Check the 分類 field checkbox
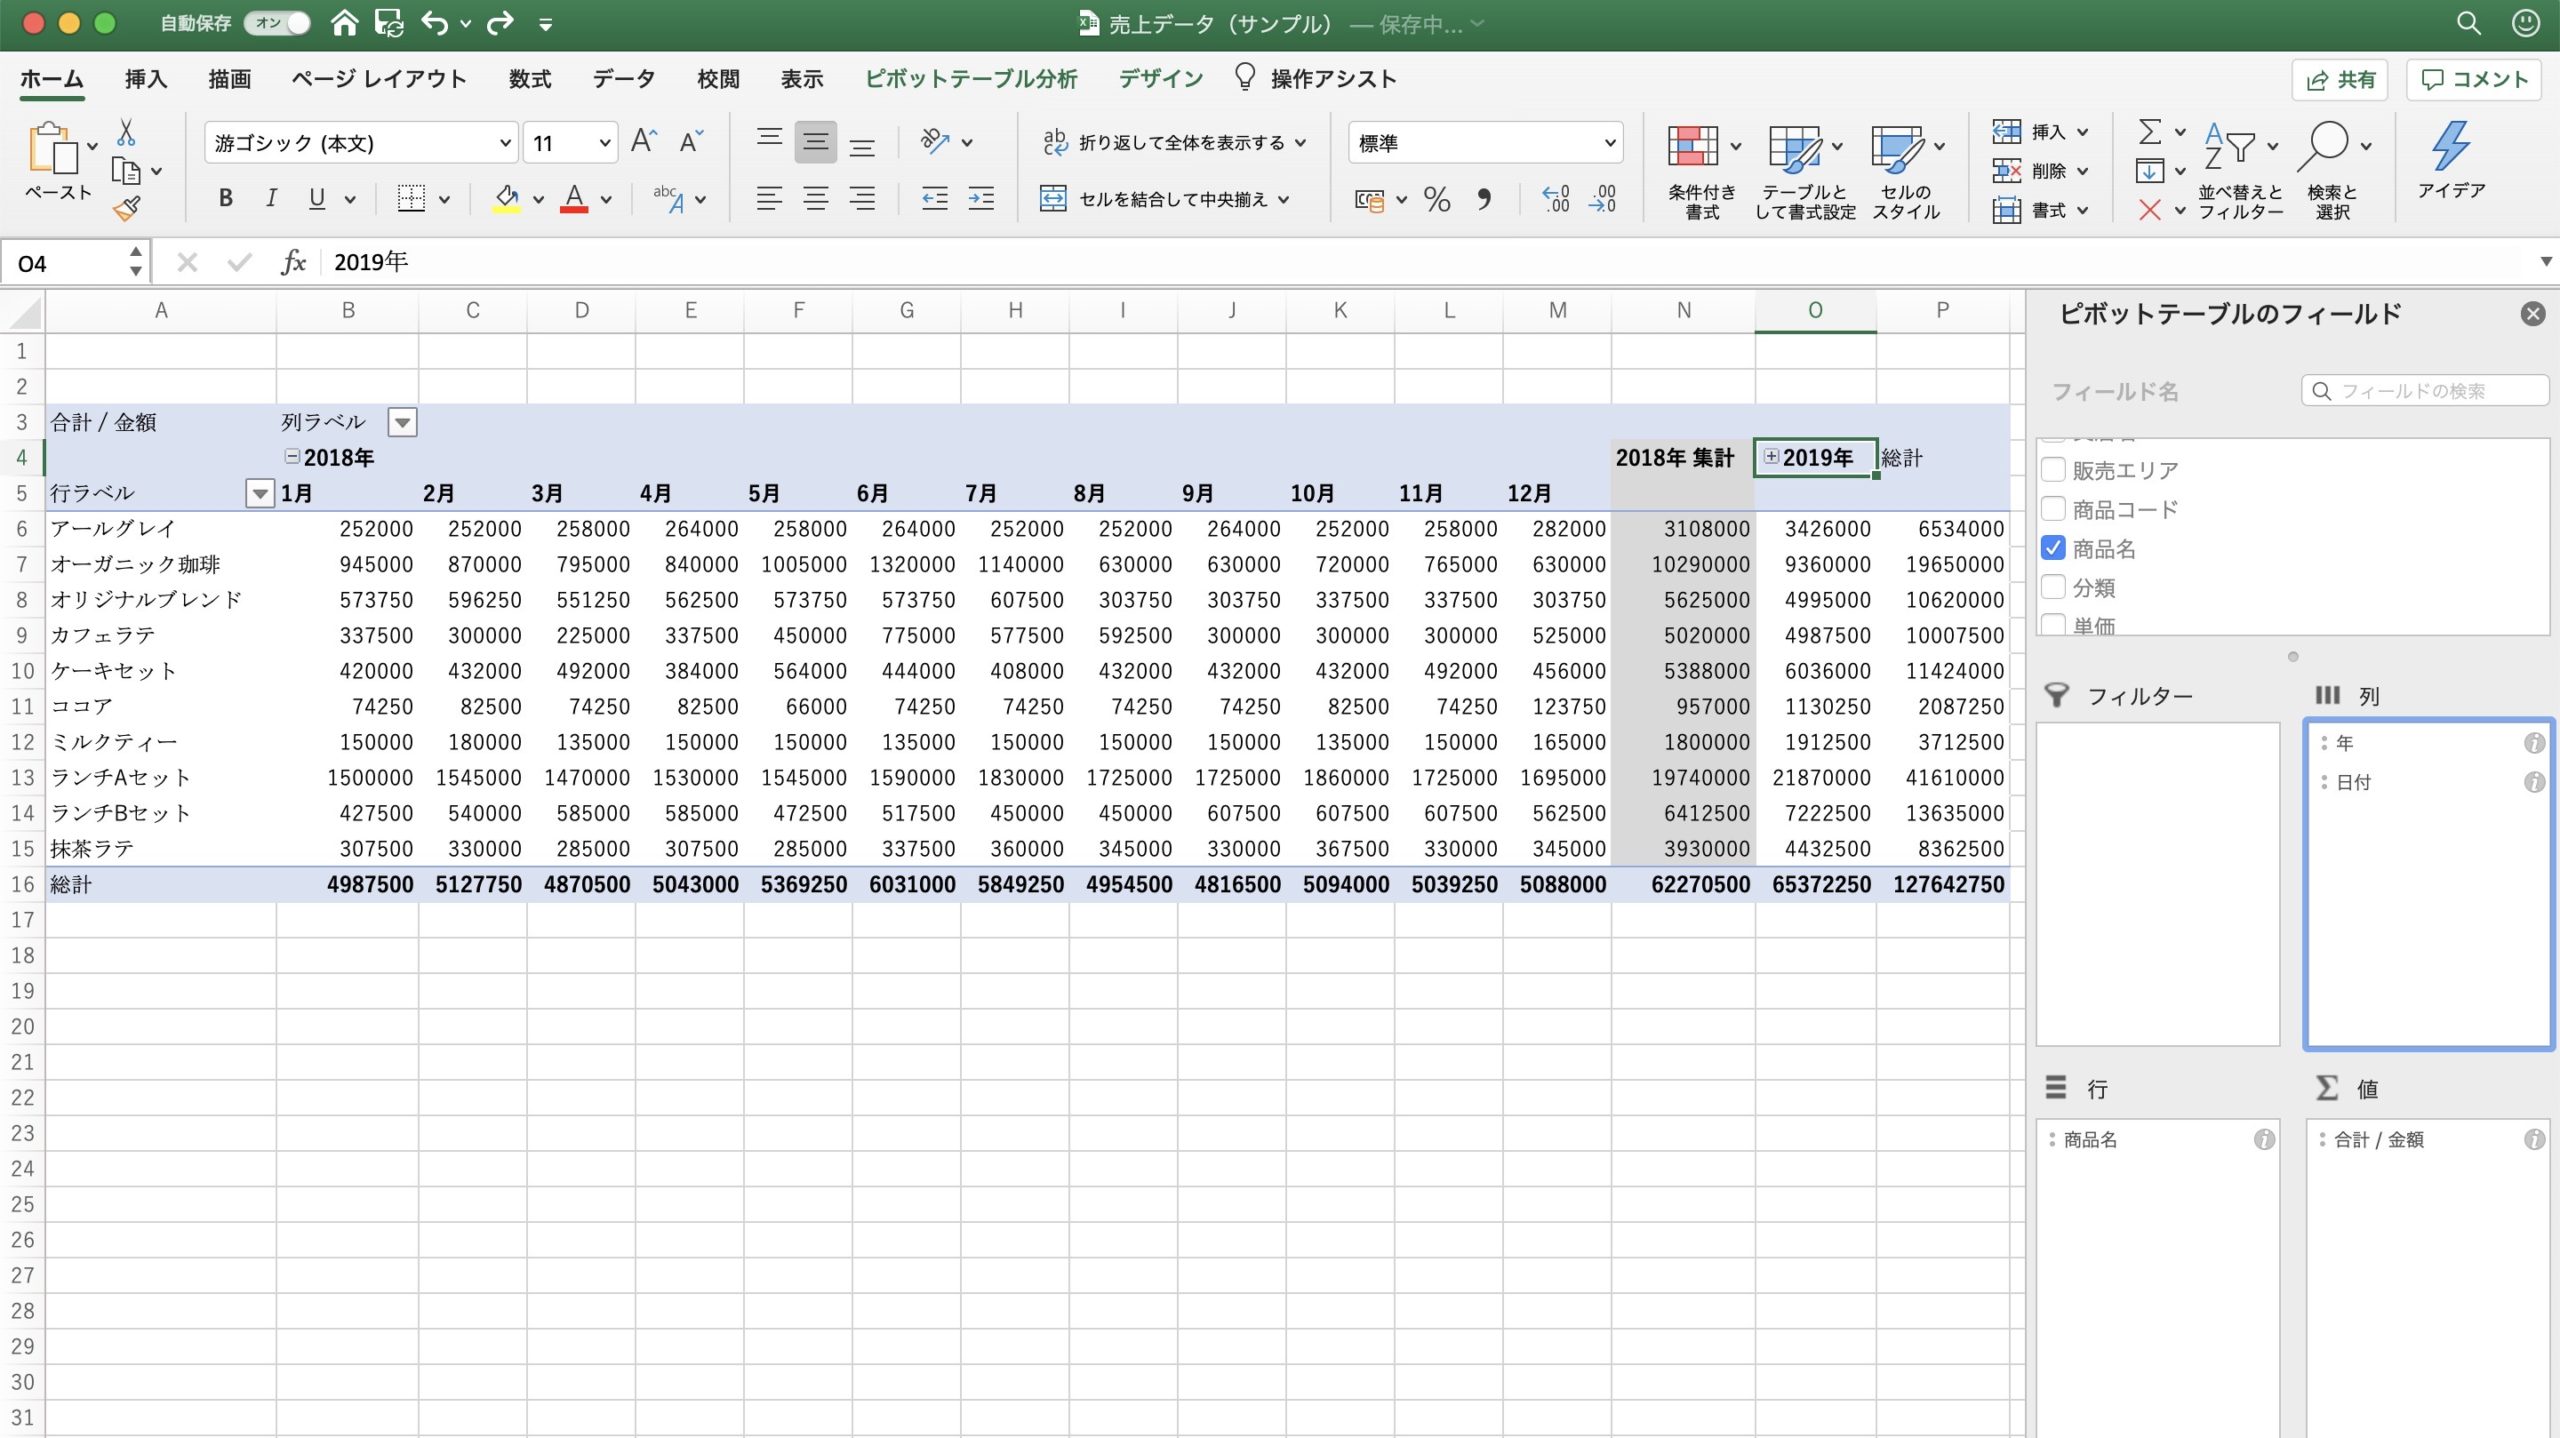2560x1438 pixels. 2053,586
